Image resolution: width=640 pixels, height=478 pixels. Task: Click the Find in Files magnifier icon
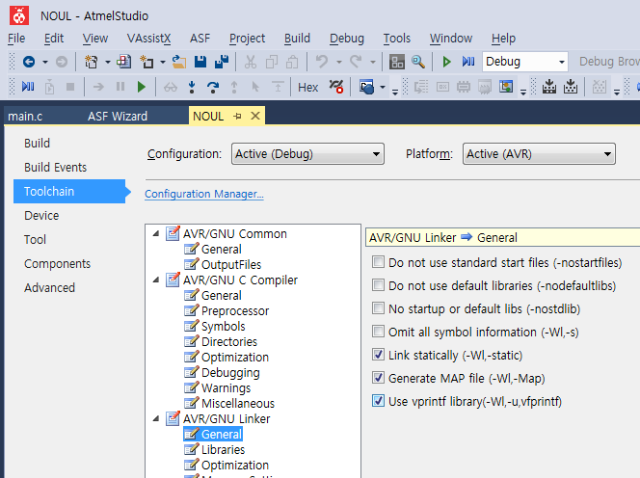pos(417,62)
